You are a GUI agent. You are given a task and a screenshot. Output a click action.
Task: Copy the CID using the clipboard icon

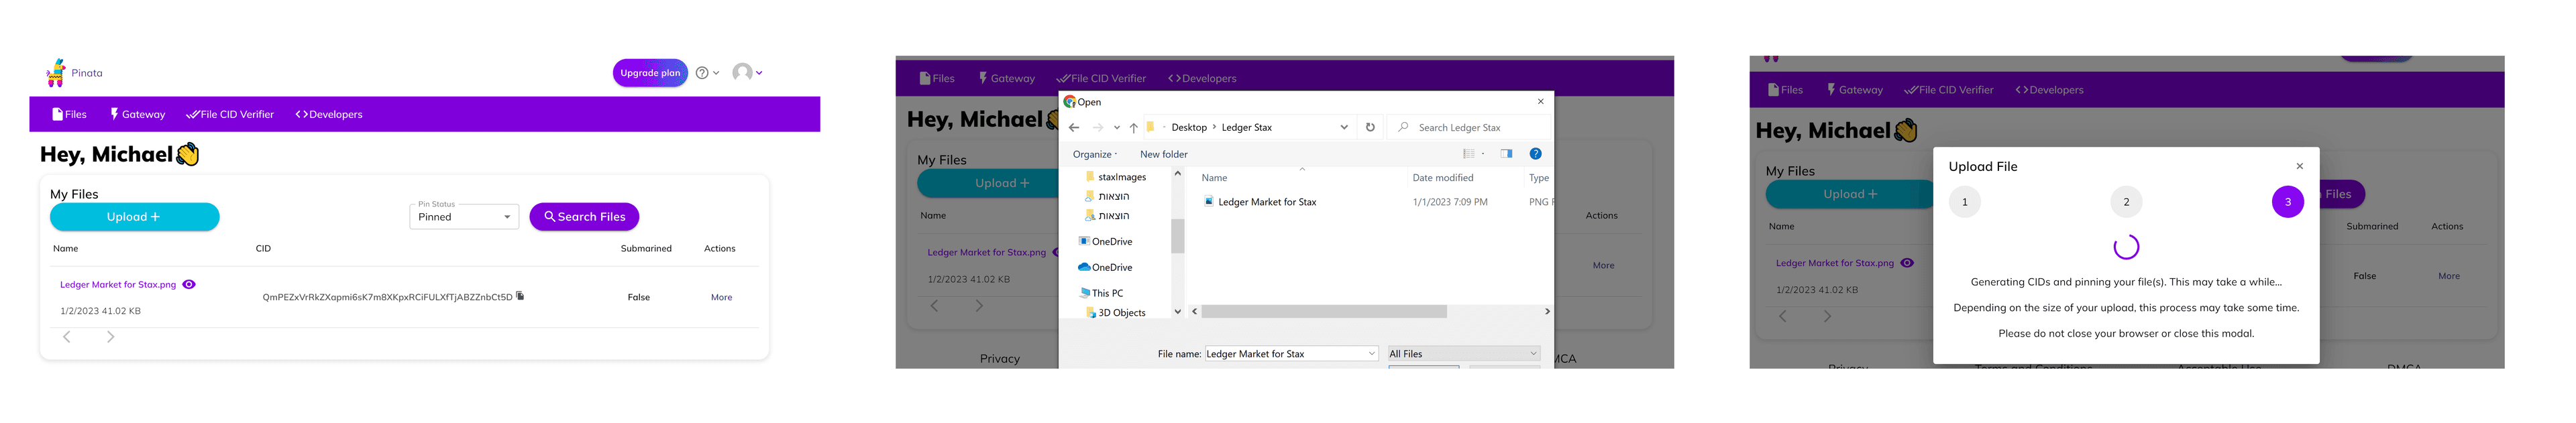coord(520,296)
